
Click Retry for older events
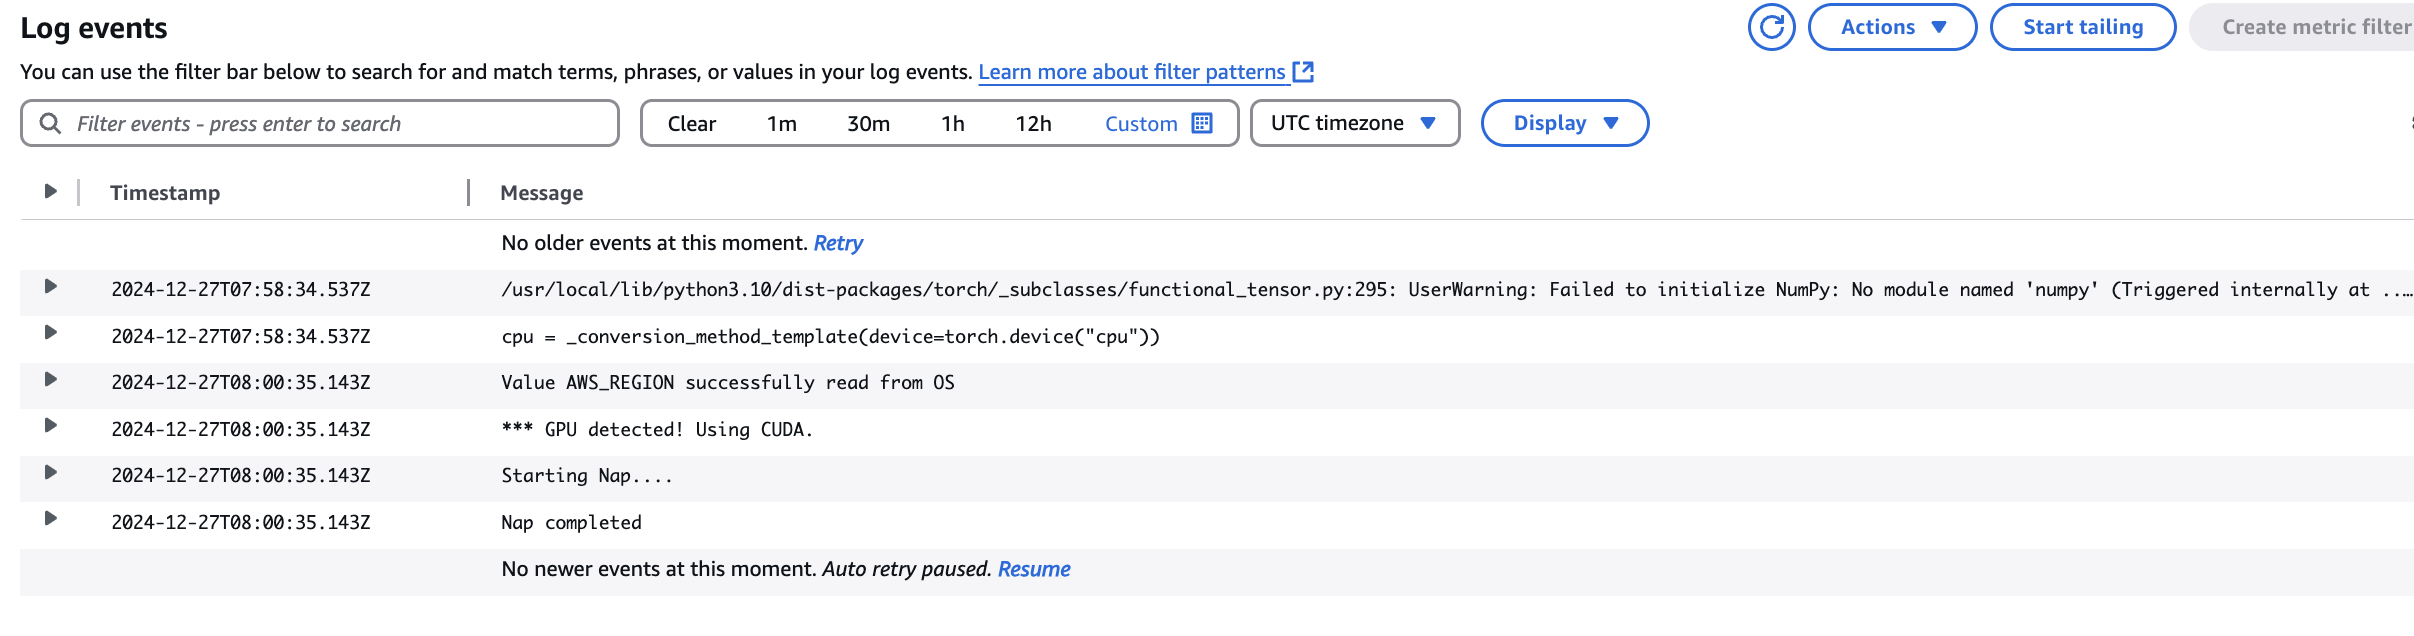click(x=838, y=243)
